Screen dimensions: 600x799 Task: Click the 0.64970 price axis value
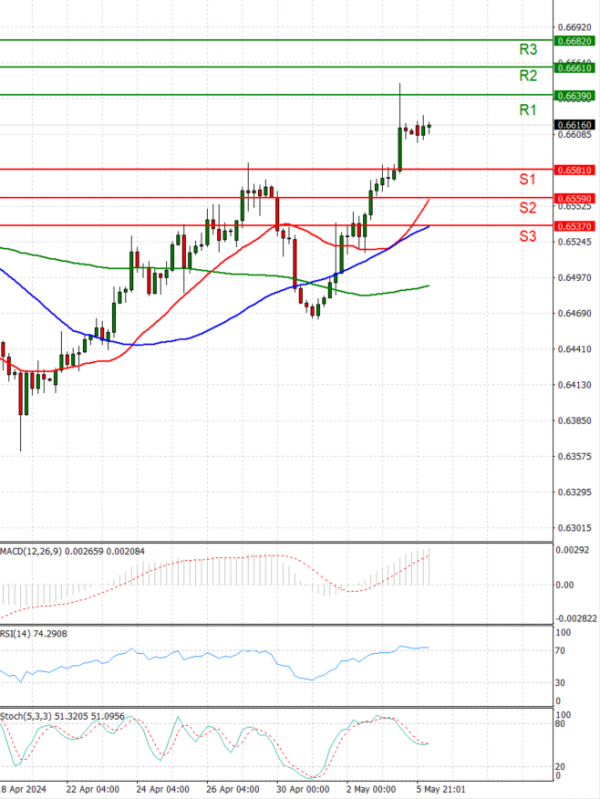point(575,278)
